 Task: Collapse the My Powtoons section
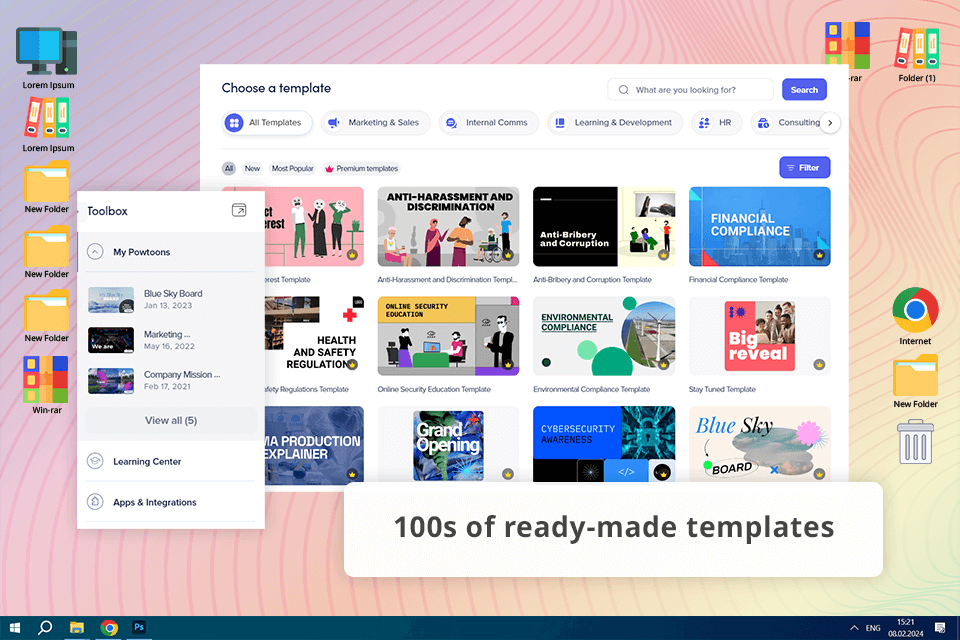point(95,252)
